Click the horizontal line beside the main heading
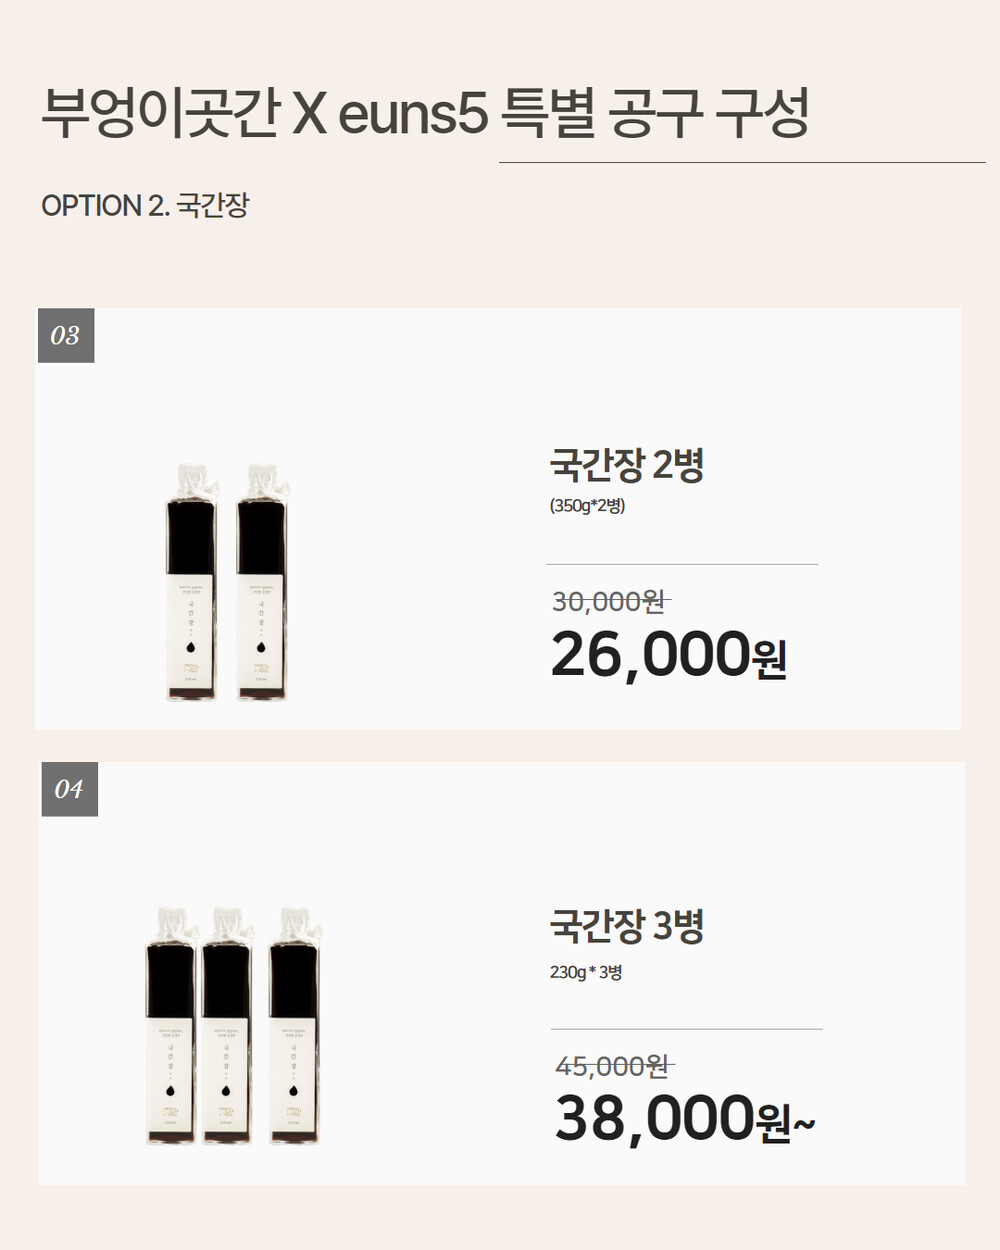This screenshot has height=1250, width=1000. click(742, 162)
